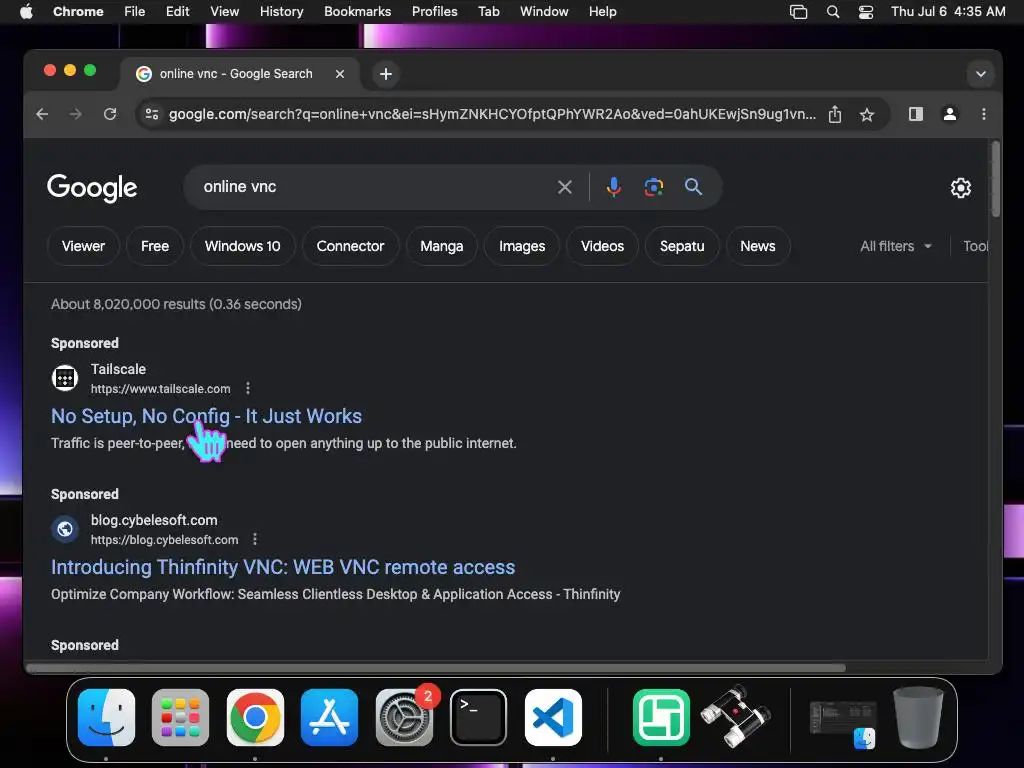This screenshot has width=1024, height=768.
Task: Open screen mirroring icon in menu bar
Action: [798, 12]
